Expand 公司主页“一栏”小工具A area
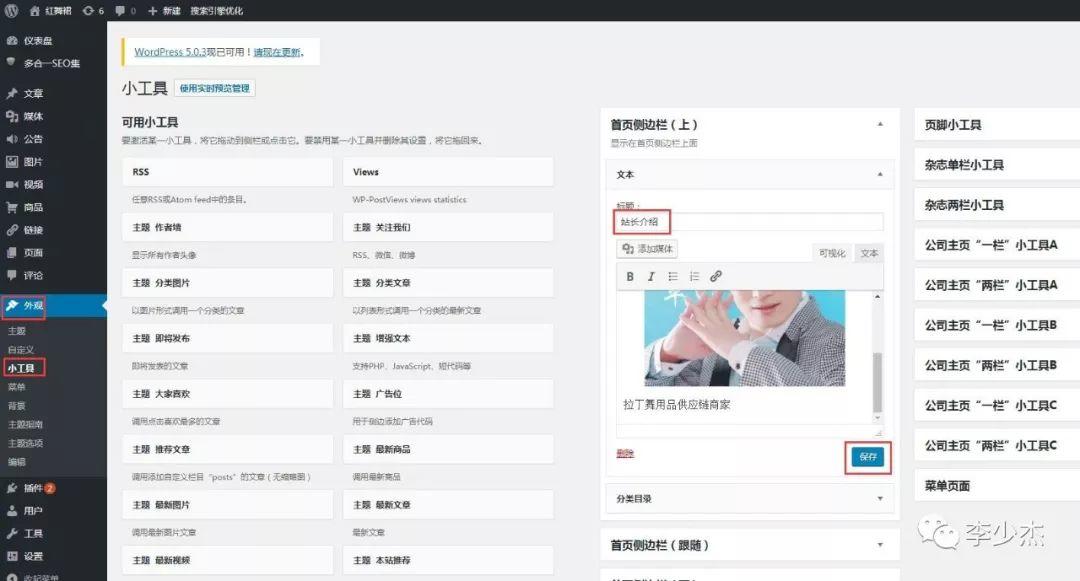1080x581 pixels. pyautogui.click(x=997, y=244)
